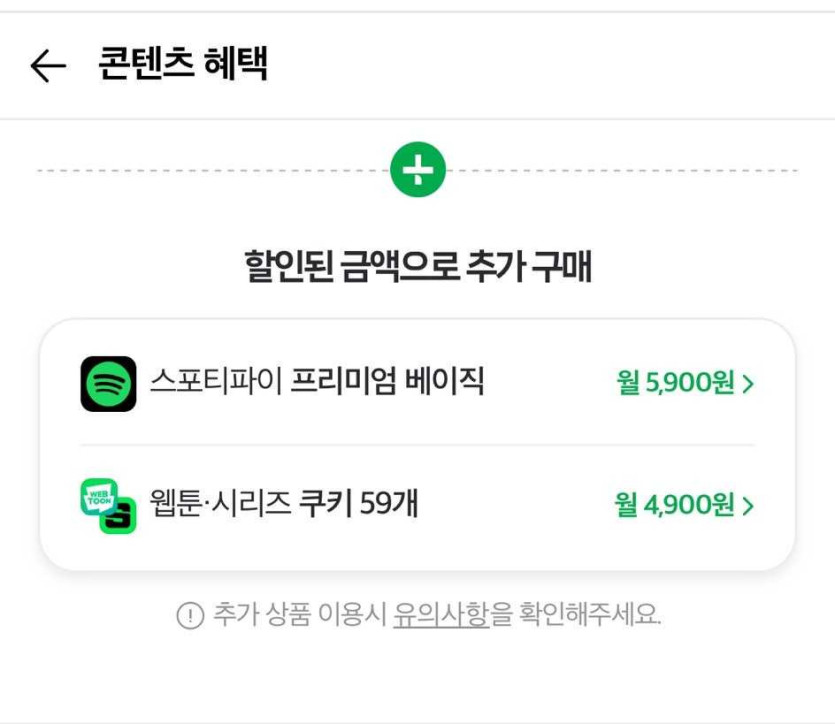Screen dimensions: 835x724
Task: Click the 할인된 금액으로 추가 구매 heading
Action: (x=417, y=267)
